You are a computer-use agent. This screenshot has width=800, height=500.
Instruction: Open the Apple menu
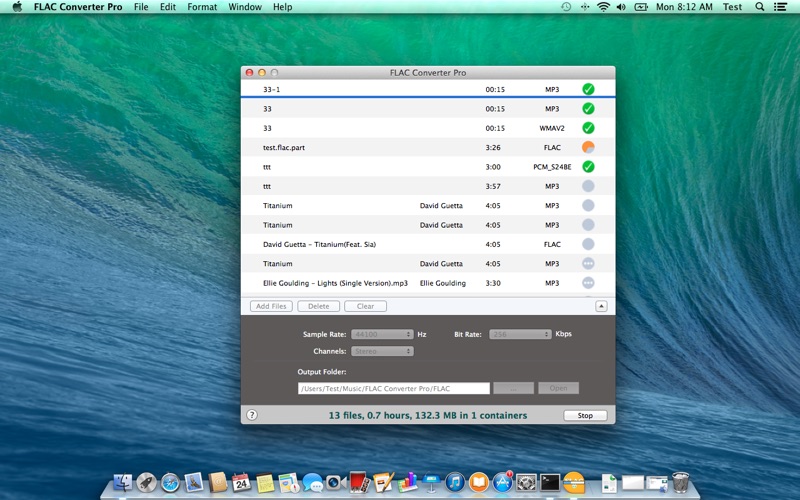[x=17, y=7]
